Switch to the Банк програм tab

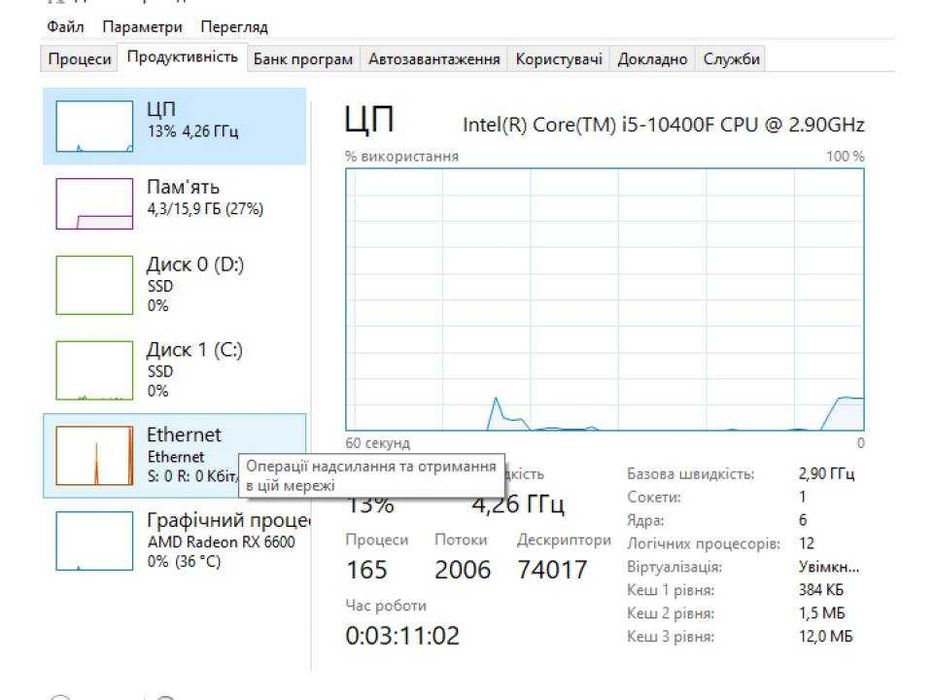click(x=303, y=59)
